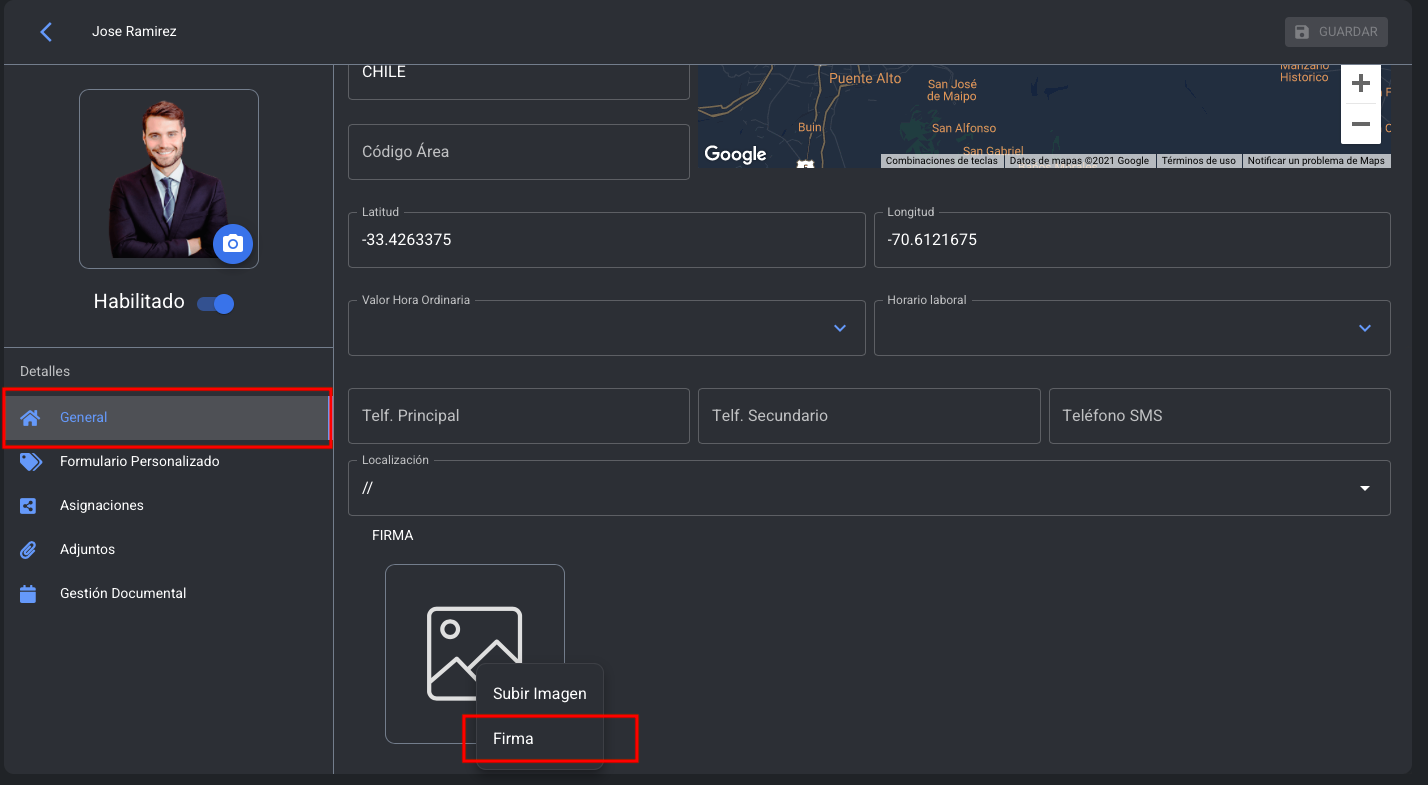The width and height of the screenshot is (1428, 785).
Task: Zoom in on the map
Action: pyautogui.click(x=1360, y=84)
